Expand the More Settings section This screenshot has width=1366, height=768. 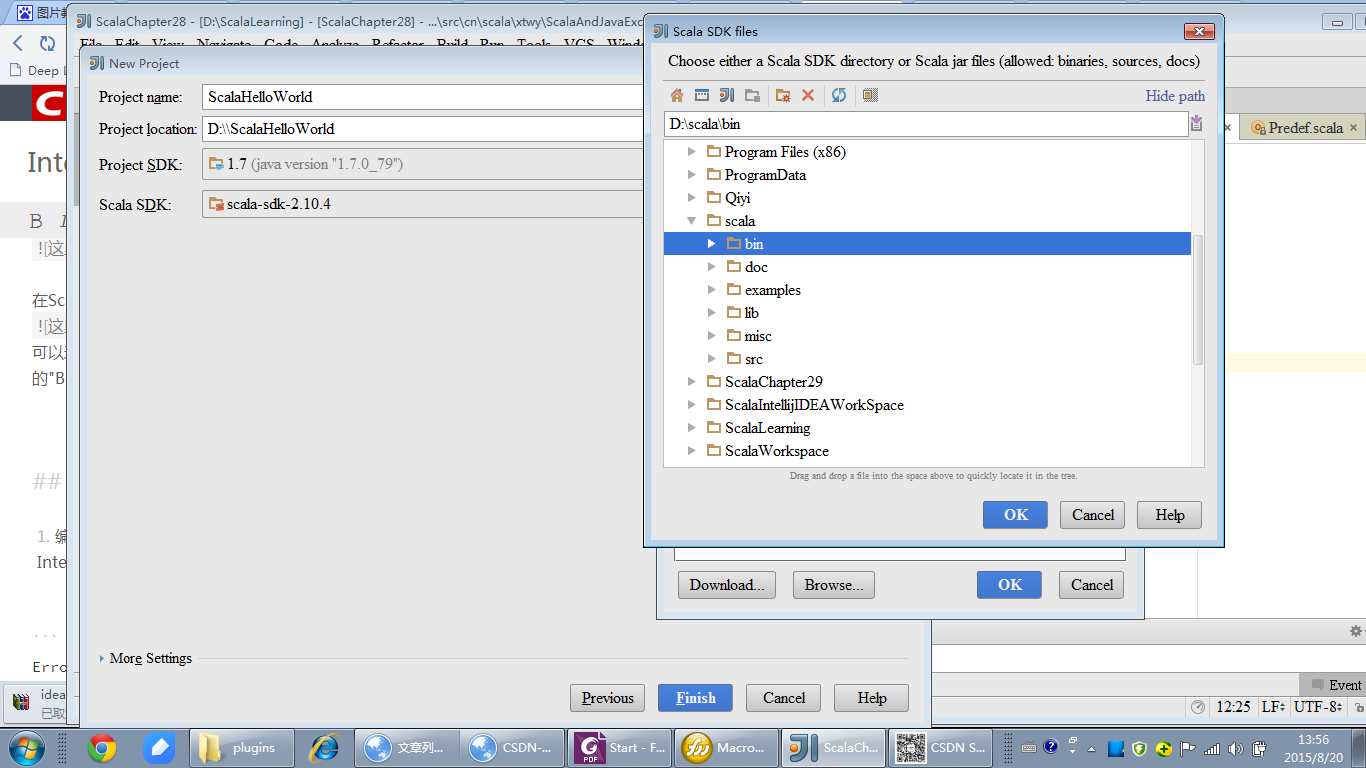point(145,658)
